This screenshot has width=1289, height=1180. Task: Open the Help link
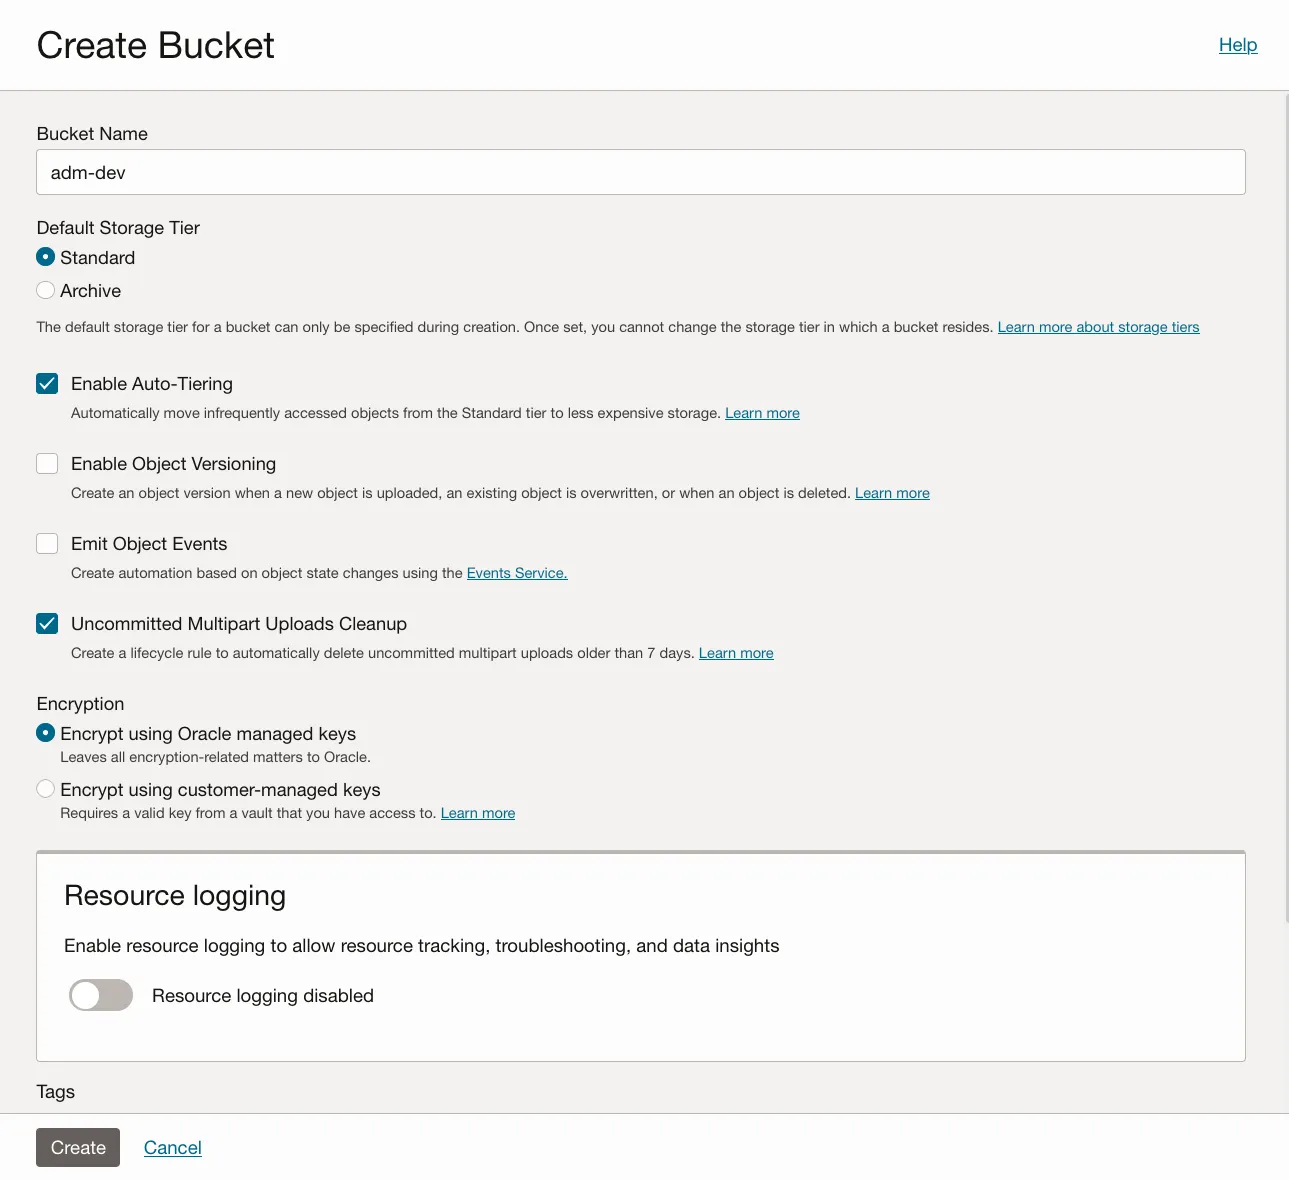[x=1237, y=45]
